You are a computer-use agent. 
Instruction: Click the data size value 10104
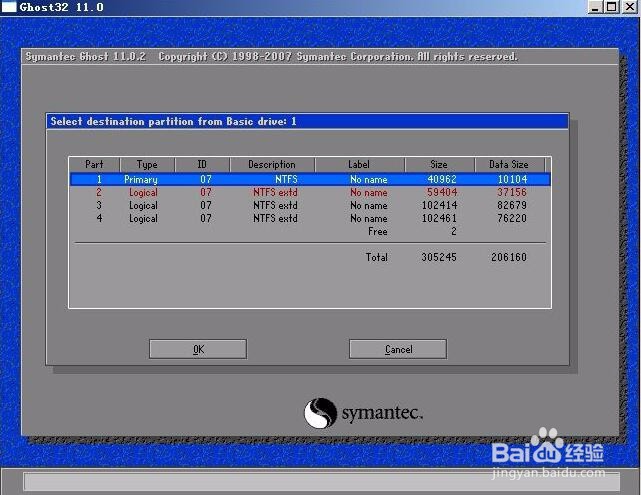coord(512,179)
